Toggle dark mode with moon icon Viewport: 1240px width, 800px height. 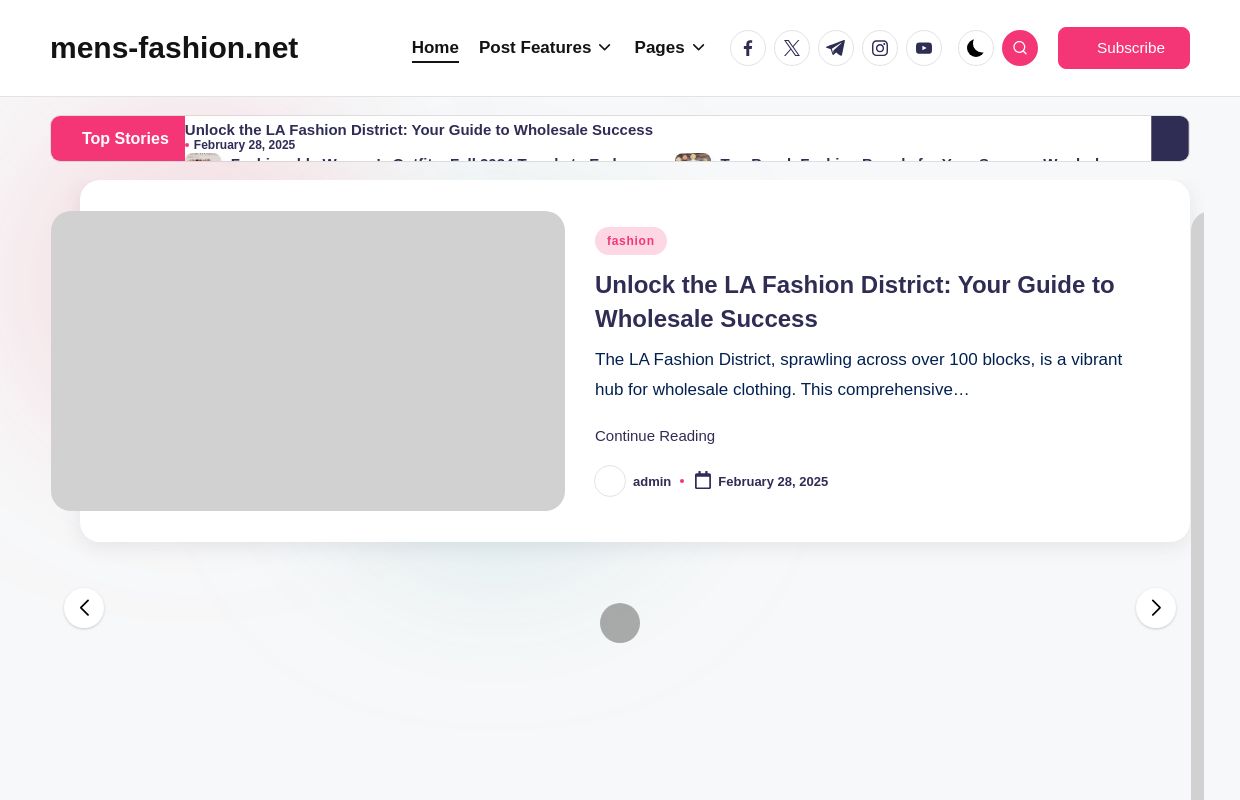pyautogui.click(x=975, y=48)
